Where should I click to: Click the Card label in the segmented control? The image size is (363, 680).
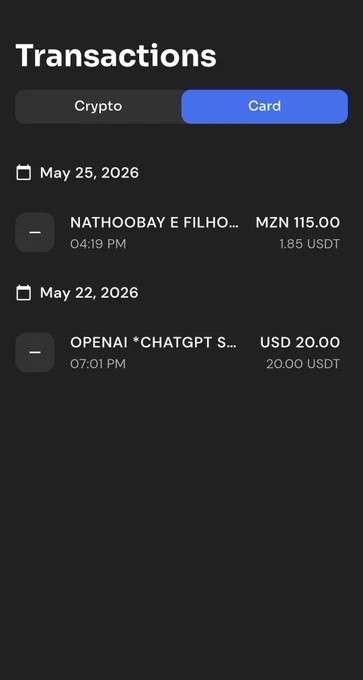tap(265, 106)
